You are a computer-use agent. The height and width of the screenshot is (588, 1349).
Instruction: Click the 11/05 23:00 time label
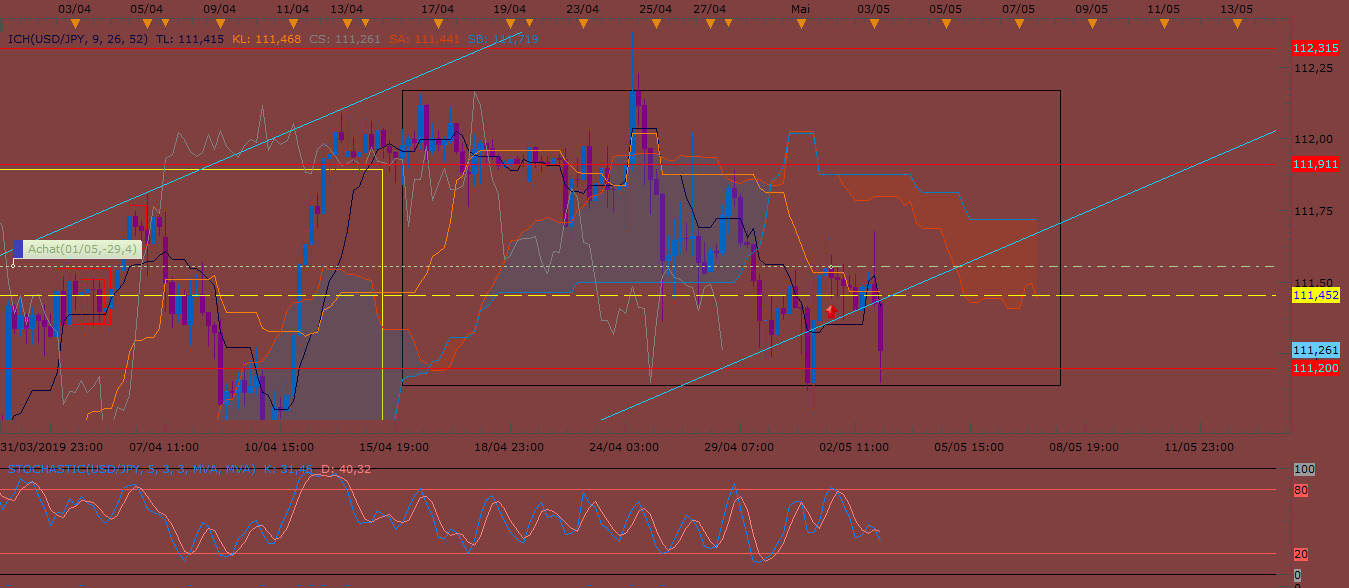coord(1197,446)
